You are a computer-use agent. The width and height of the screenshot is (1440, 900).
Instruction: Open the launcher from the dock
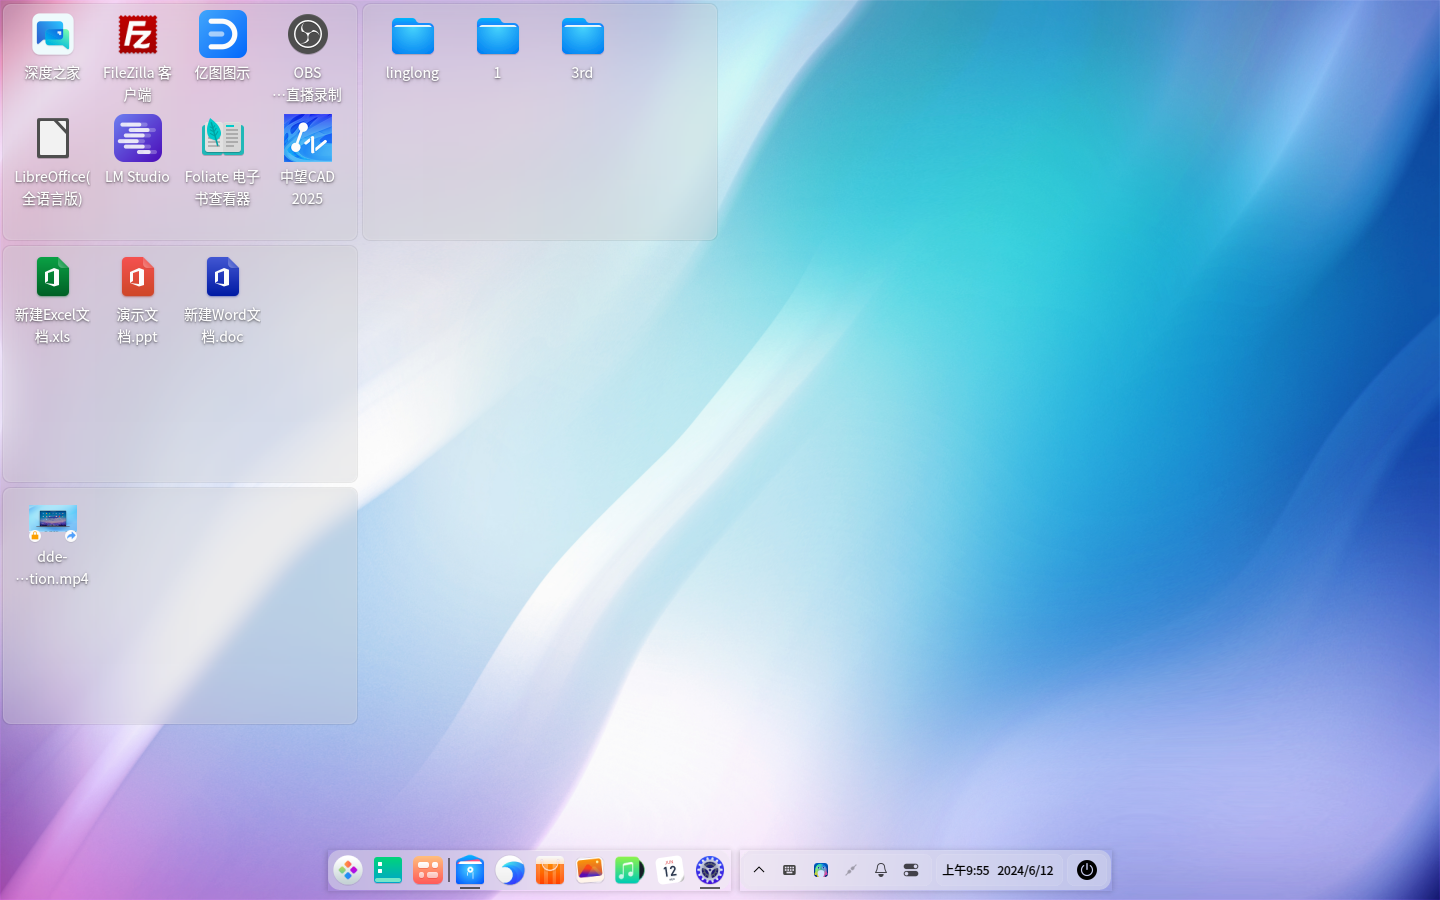[348, 870]
